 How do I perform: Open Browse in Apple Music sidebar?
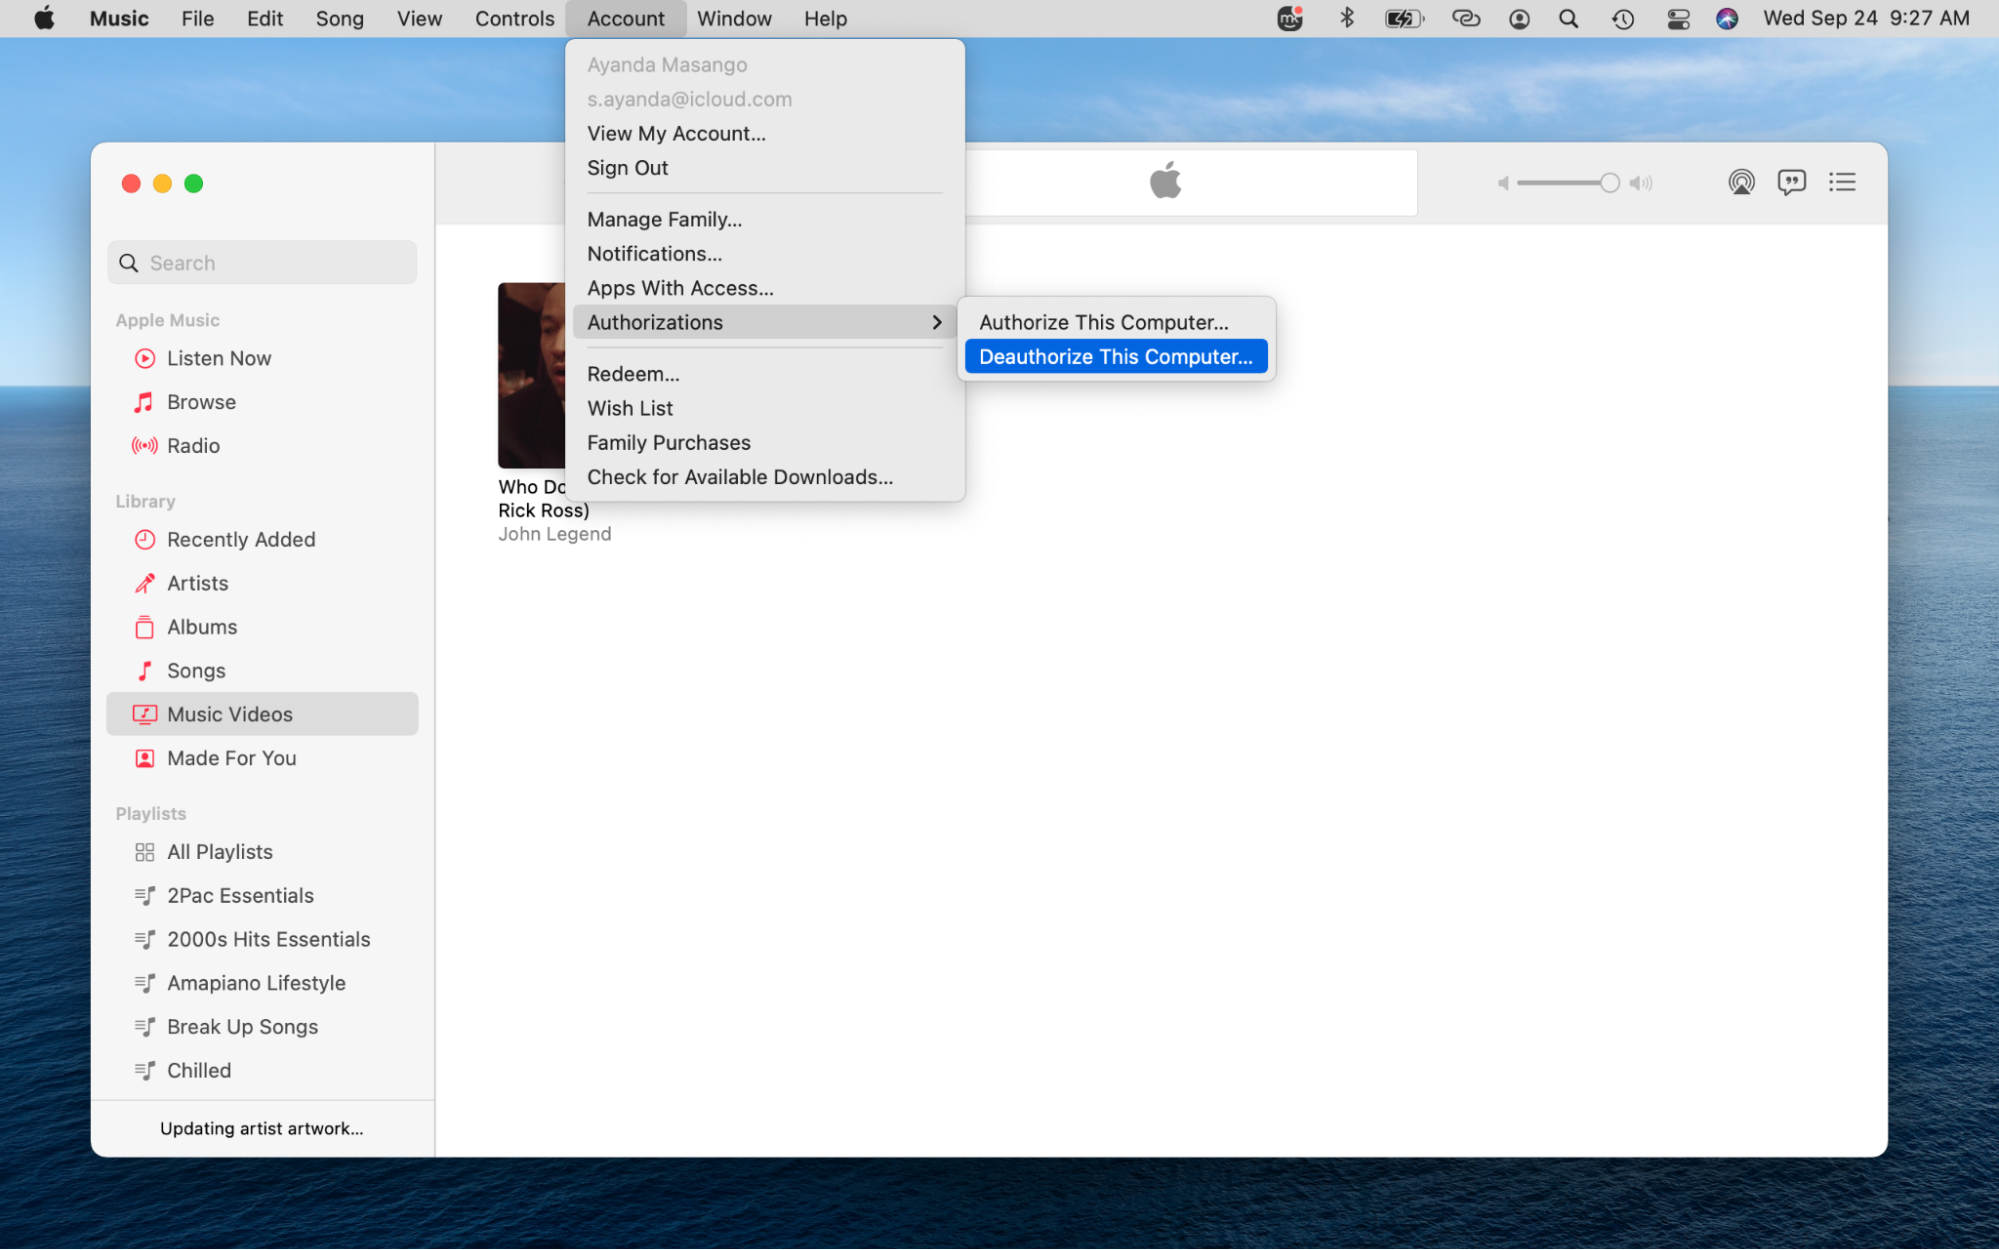200,401
